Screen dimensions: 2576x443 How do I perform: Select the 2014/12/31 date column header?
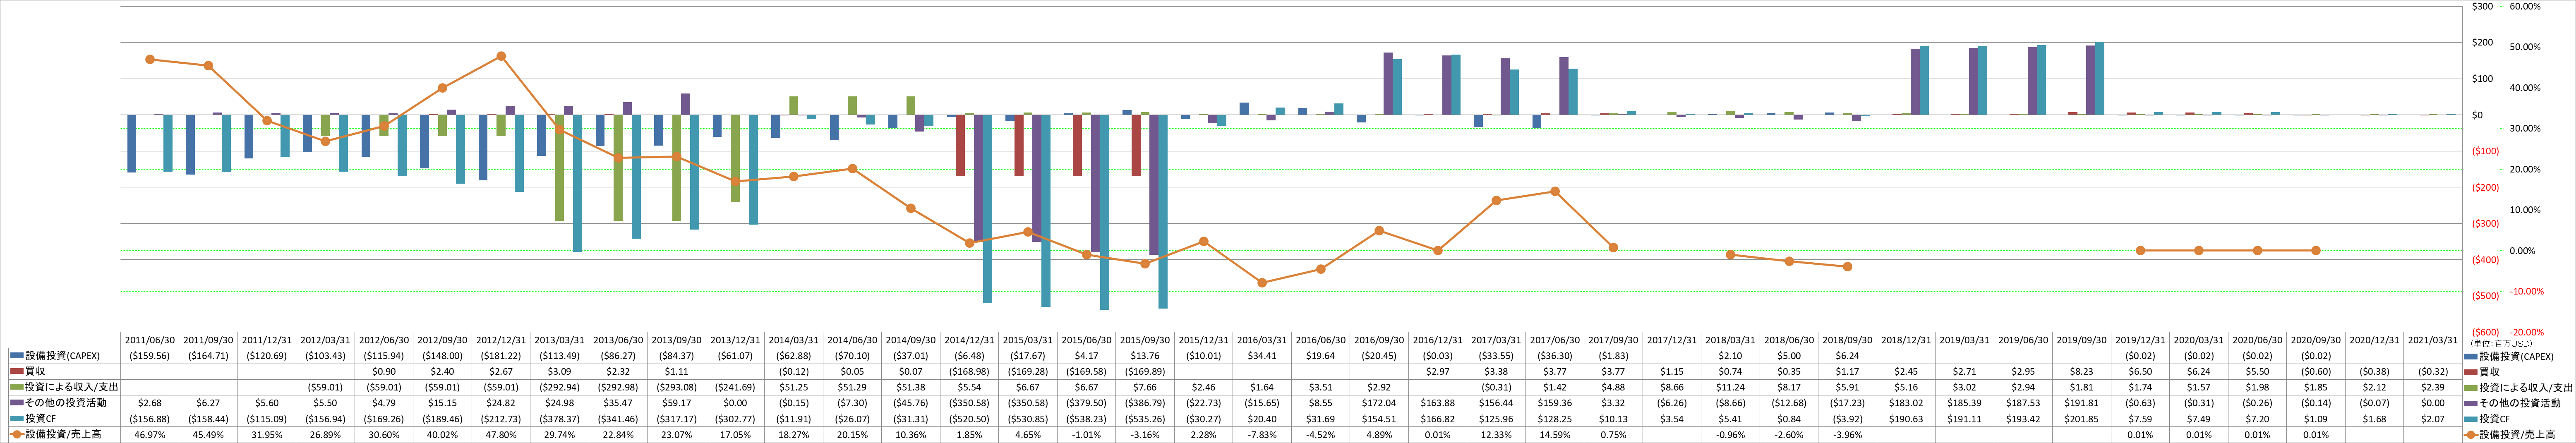(x=969, y=340)
